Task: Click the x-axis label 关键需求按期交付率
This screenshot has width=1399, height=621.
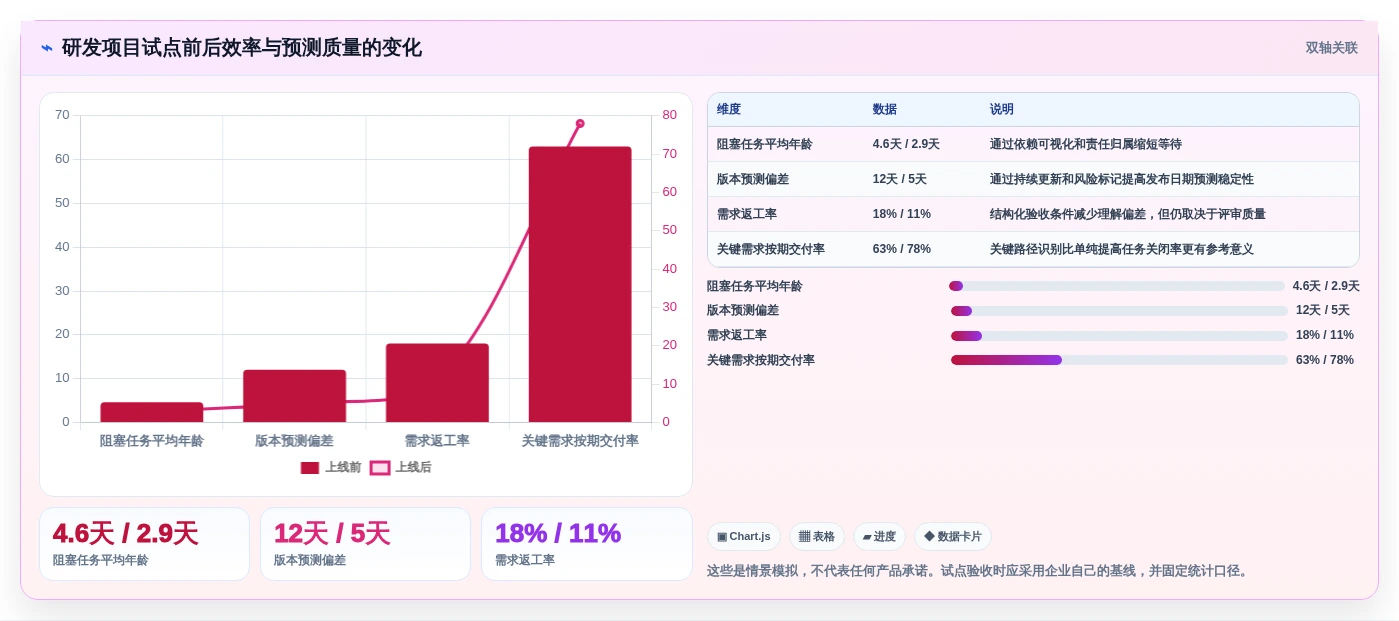Action: [x=580, y=441]
